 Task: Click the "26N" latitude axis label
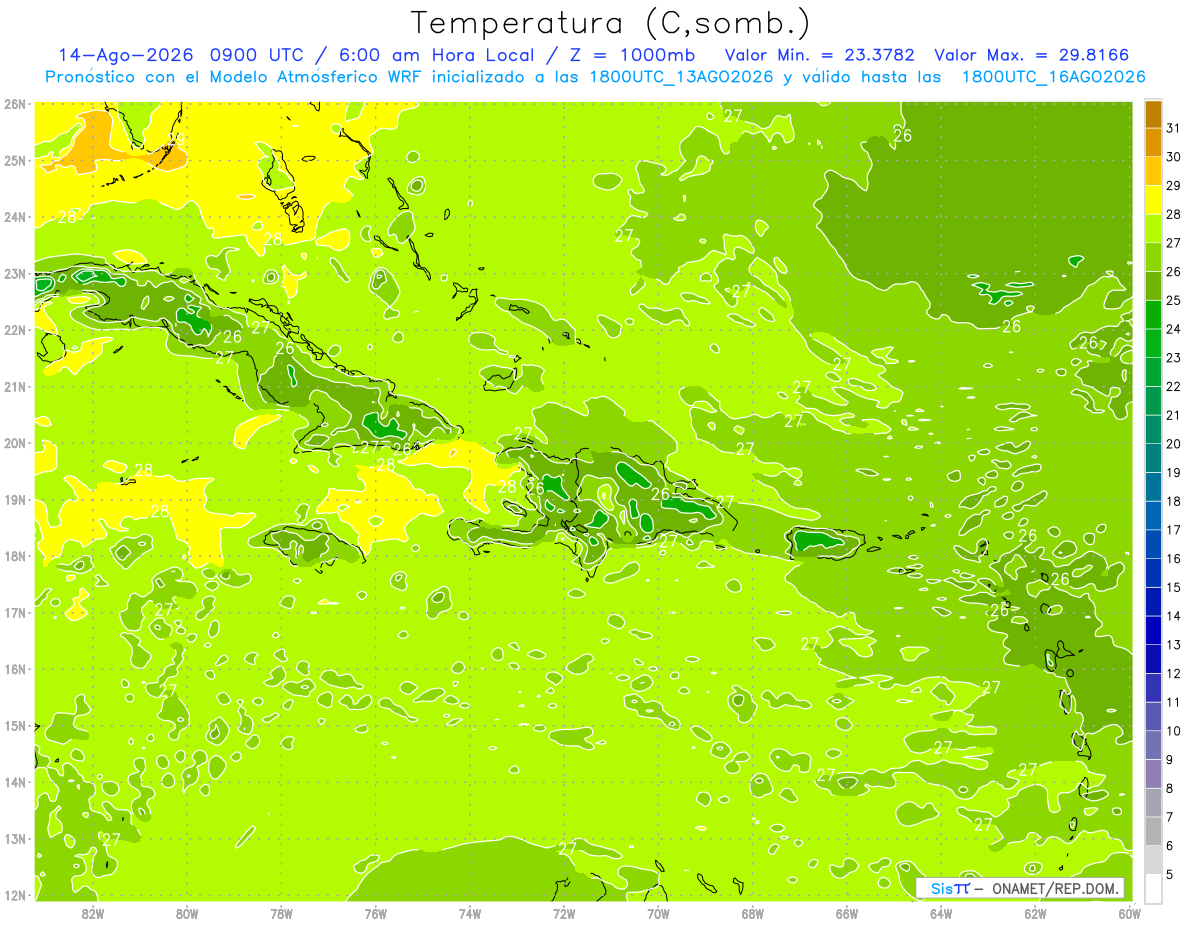click(x=15, y=104)
